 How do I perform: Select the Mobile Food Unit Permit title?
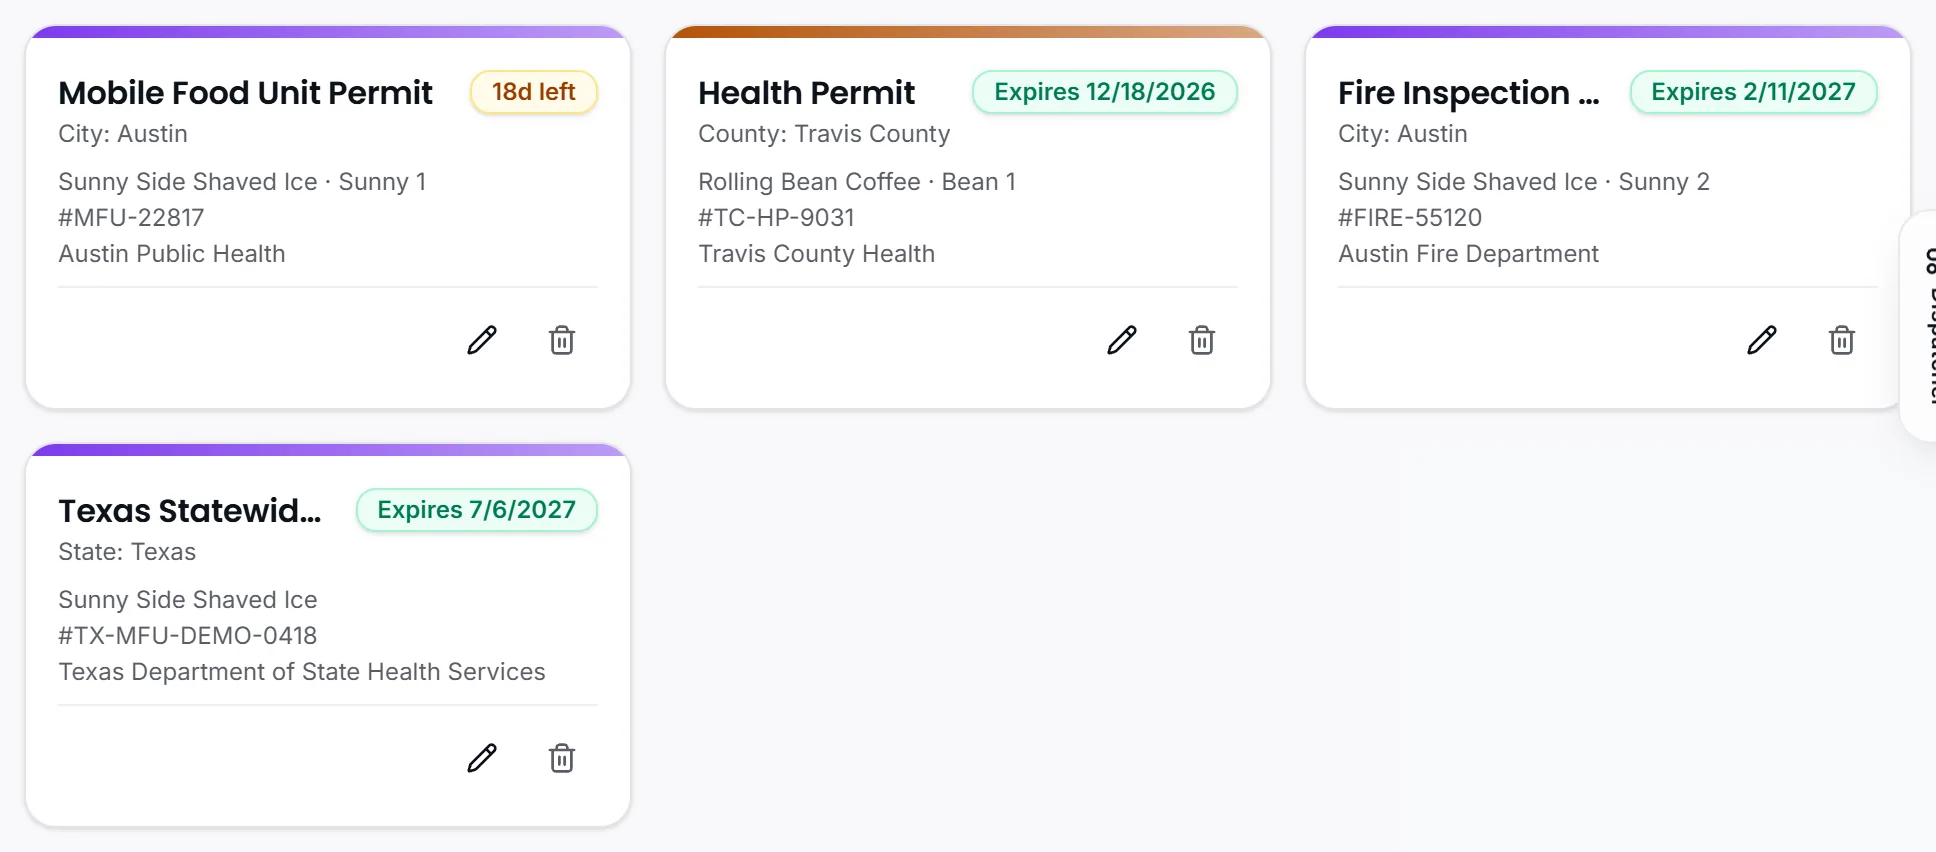tap(246, 93)
